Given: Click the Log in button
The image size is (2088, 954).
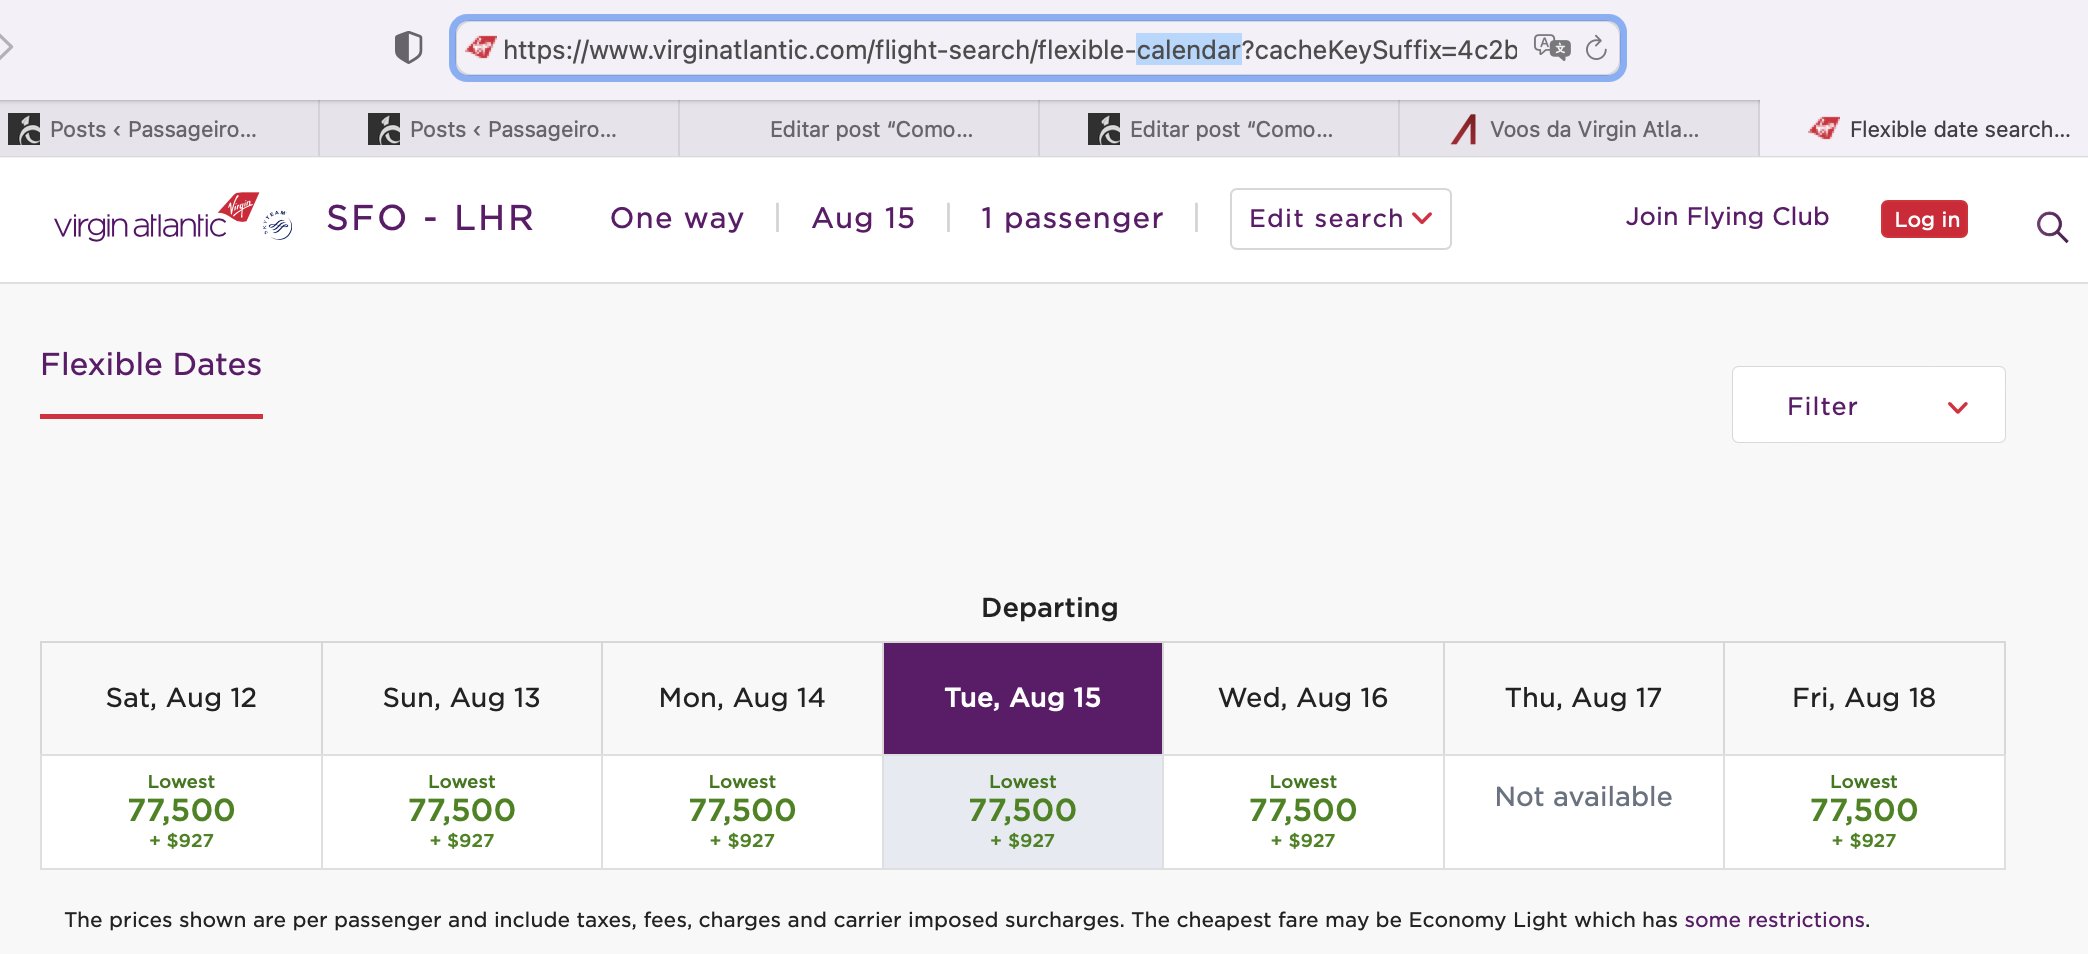Looking at the screenshot, I should pos(1924,219).
